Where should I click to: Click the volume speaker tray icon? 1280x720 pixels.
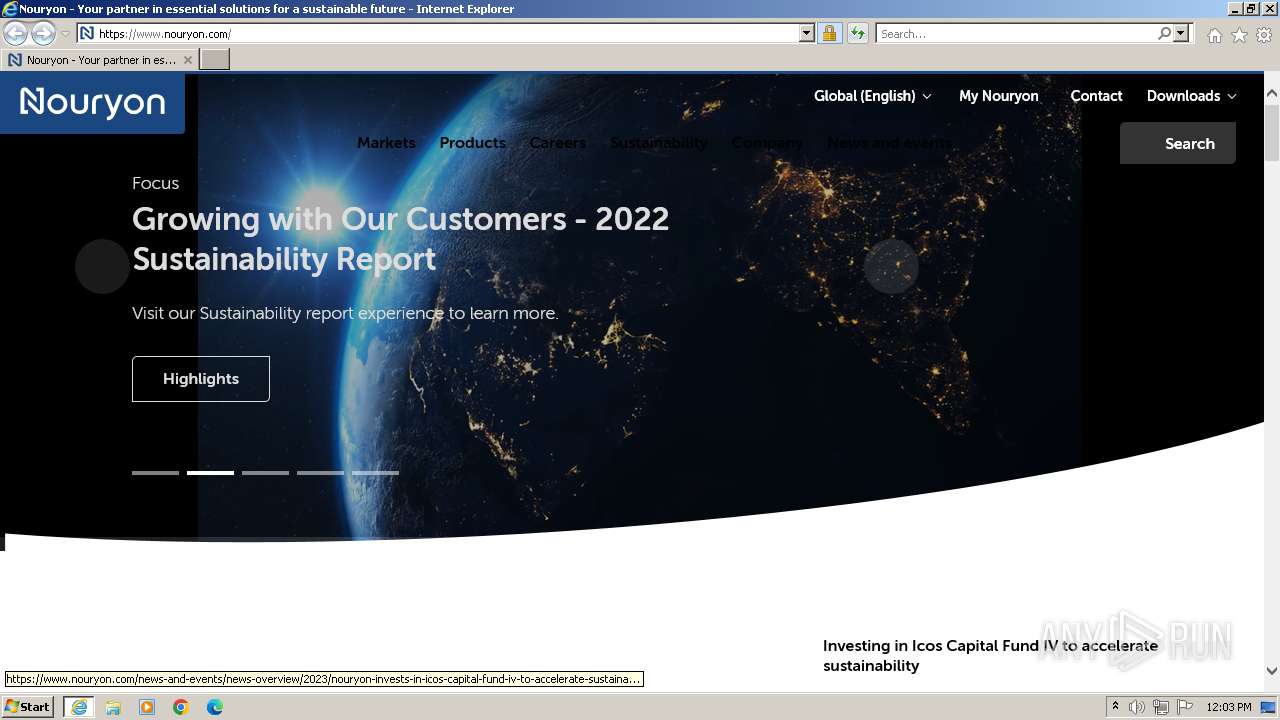point(1137,707)
